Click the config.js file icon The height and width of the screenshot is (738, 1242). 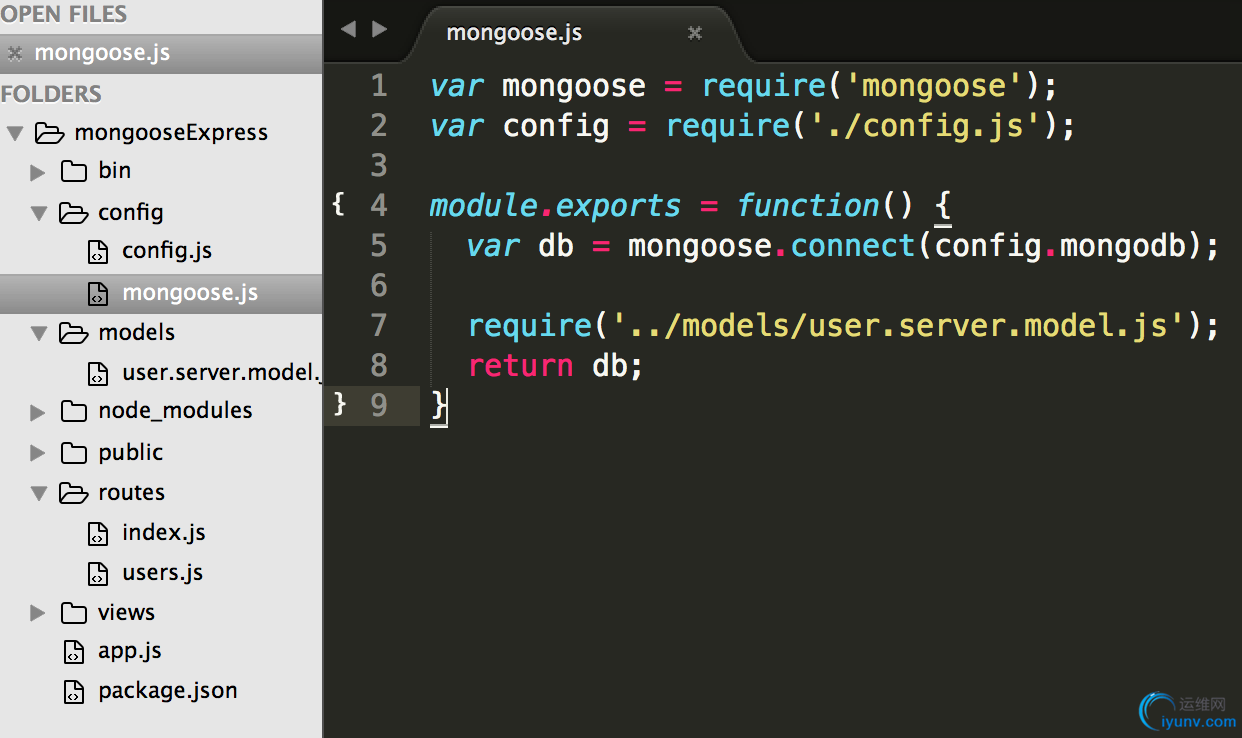click(97, 252)
